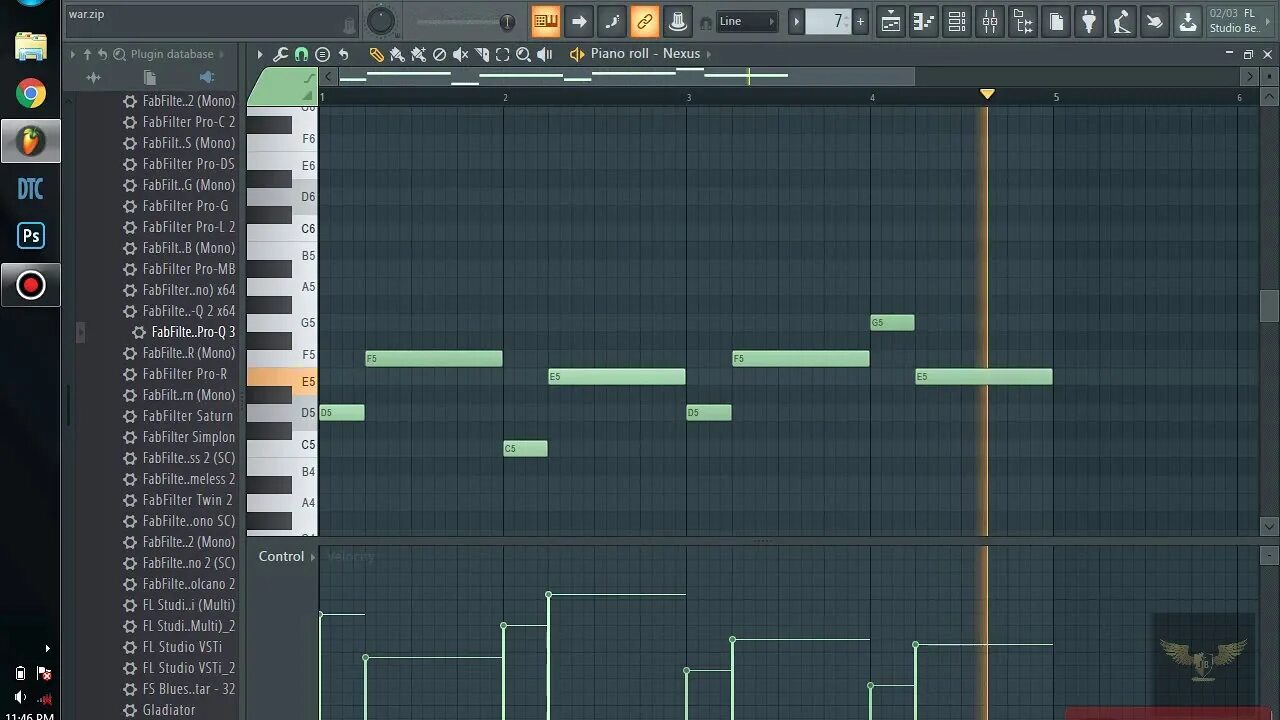Toggle the green snap magnet

point(301,54)
